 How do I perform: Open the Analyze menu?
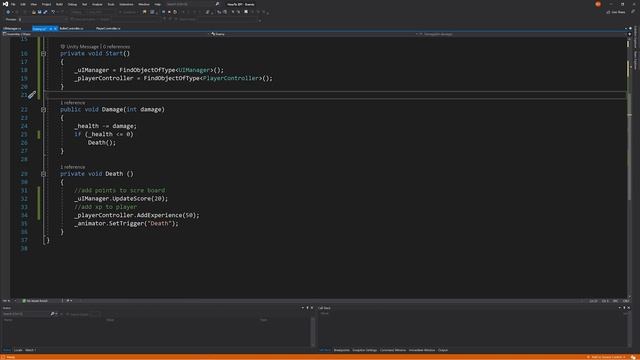[x=97, y=4]
